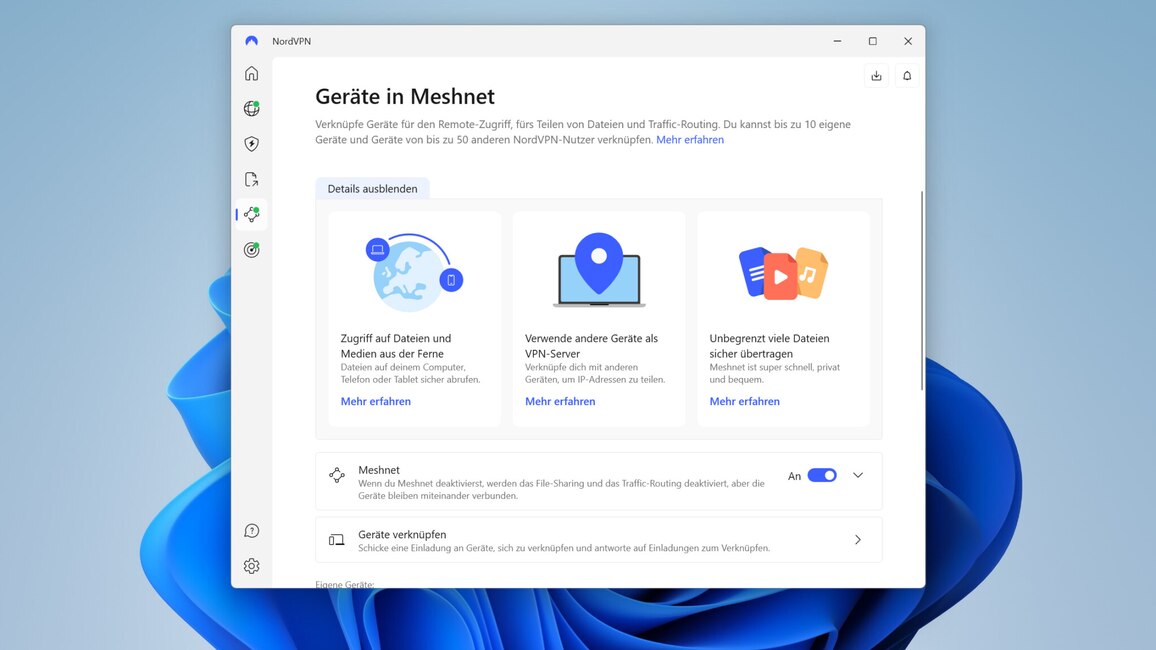1156x650 pixels.
Task: Collapse details with Details ausblenden tab
Action: (372, 188)
